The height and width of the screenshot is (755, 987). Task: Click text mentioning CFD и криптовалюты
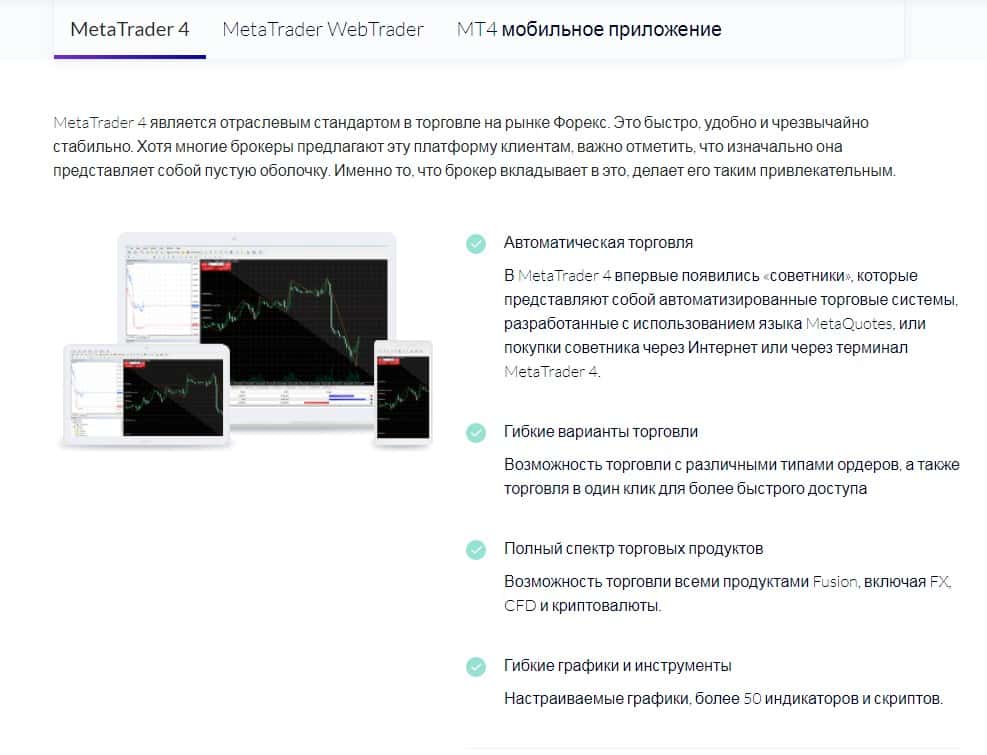pos(728,594)
